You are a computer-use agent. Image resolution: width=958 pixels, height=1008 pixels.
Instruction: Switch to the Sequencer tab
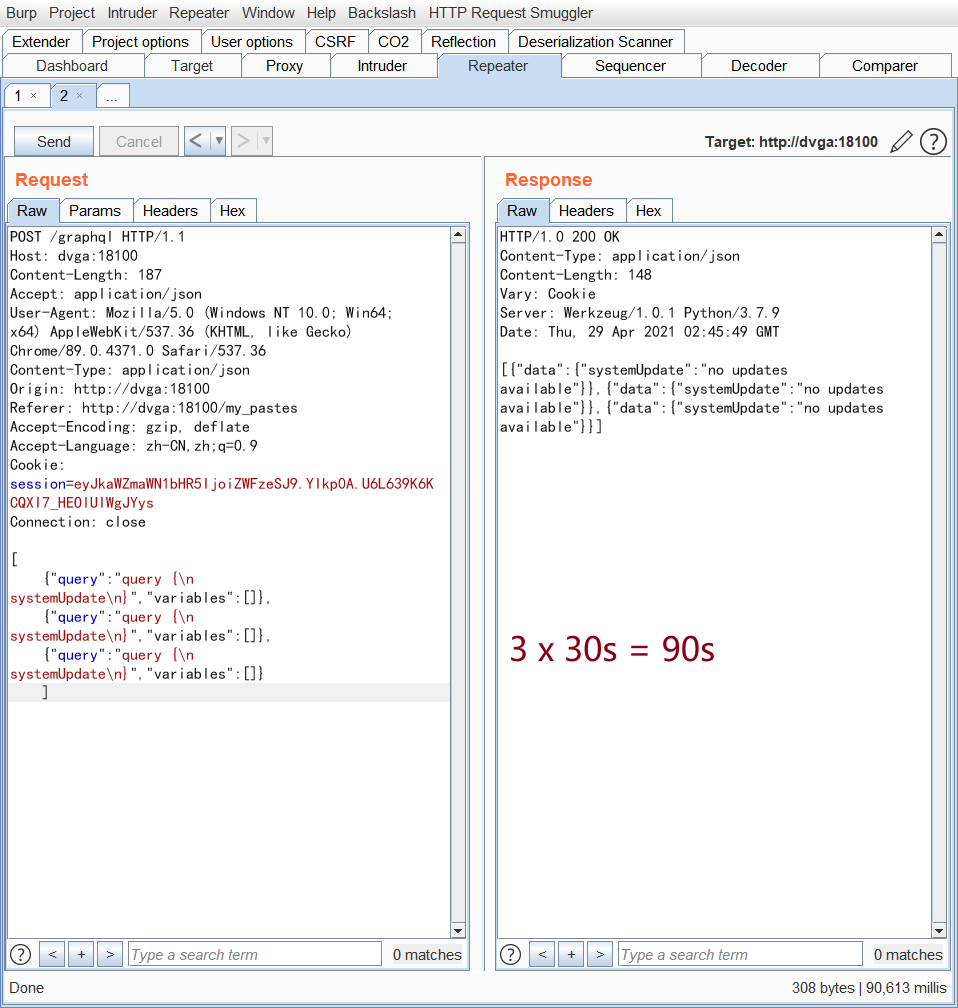click(630, 66)
